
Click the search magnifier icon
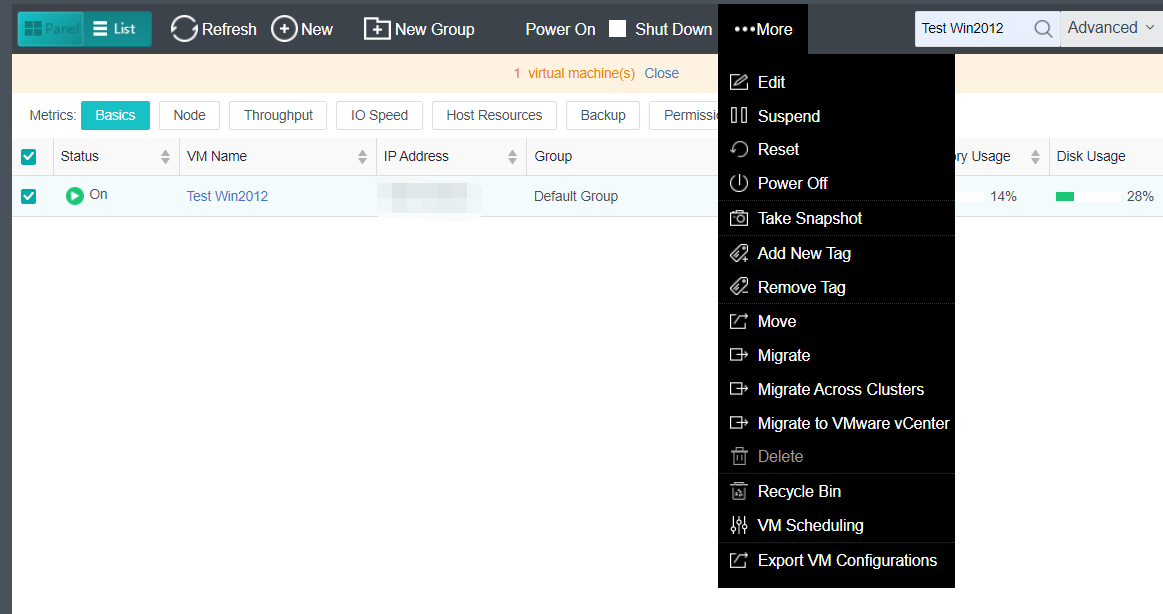tap(1043, 29)
